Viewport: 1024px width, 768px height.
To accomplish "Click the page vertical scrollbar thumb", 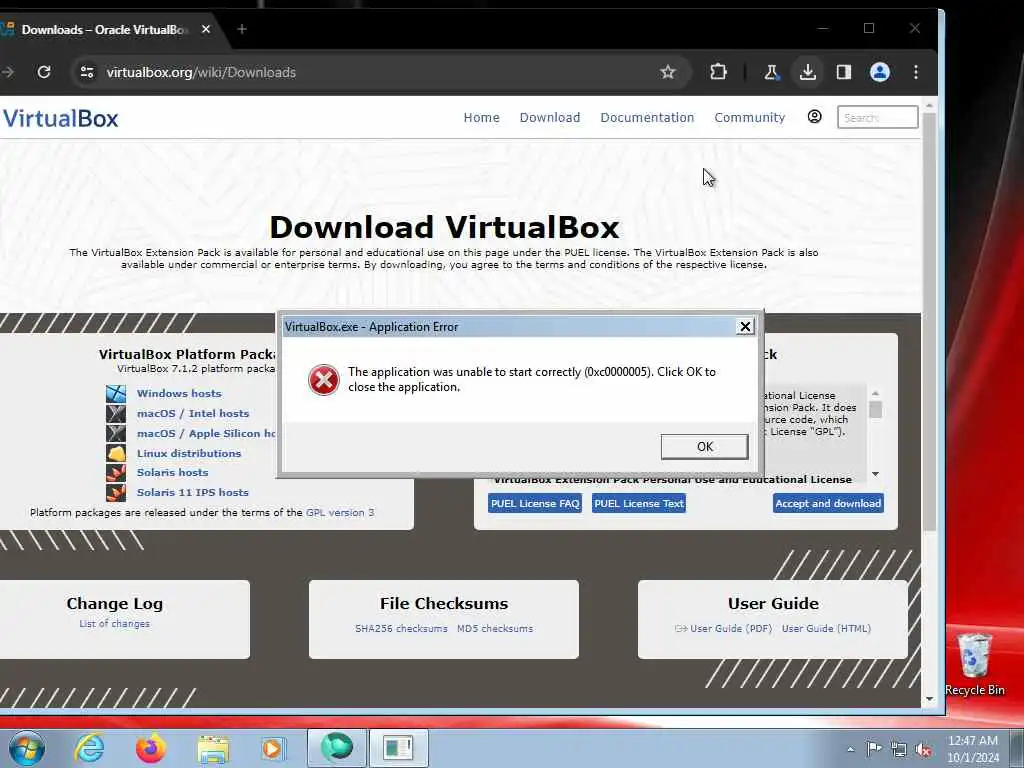I will point(929,321).
